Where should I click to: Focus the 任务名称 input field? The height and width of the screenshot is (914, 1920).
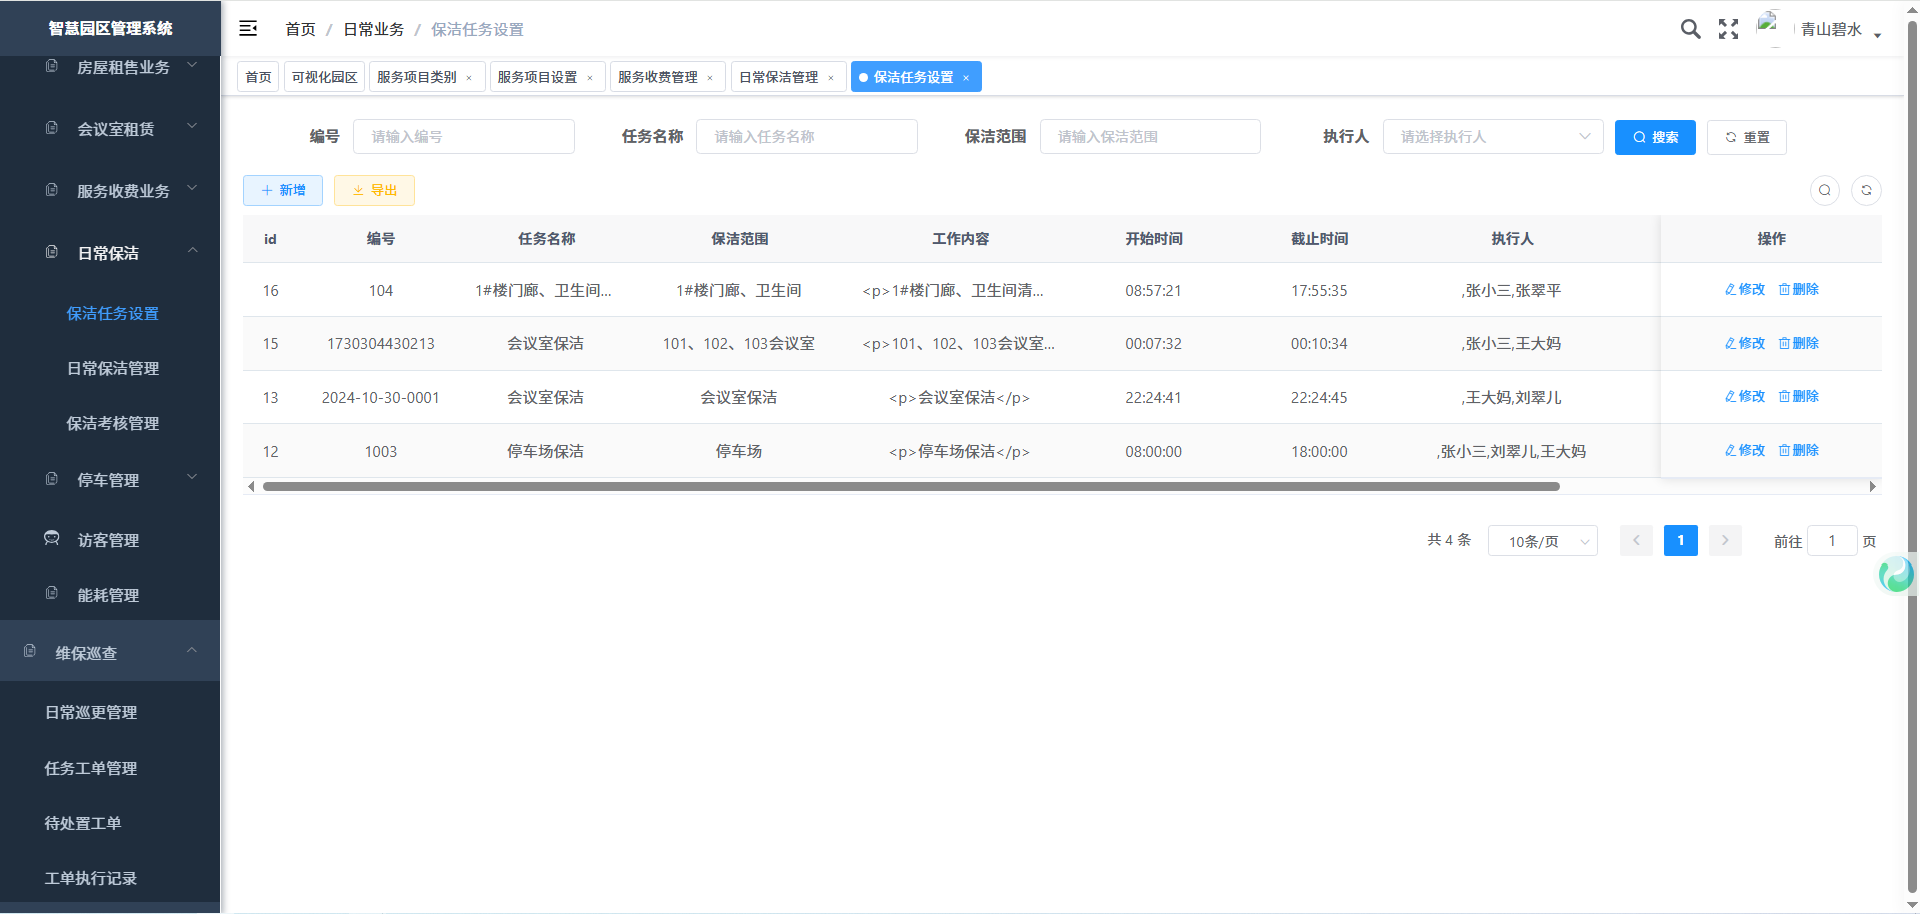click(806, 137)
